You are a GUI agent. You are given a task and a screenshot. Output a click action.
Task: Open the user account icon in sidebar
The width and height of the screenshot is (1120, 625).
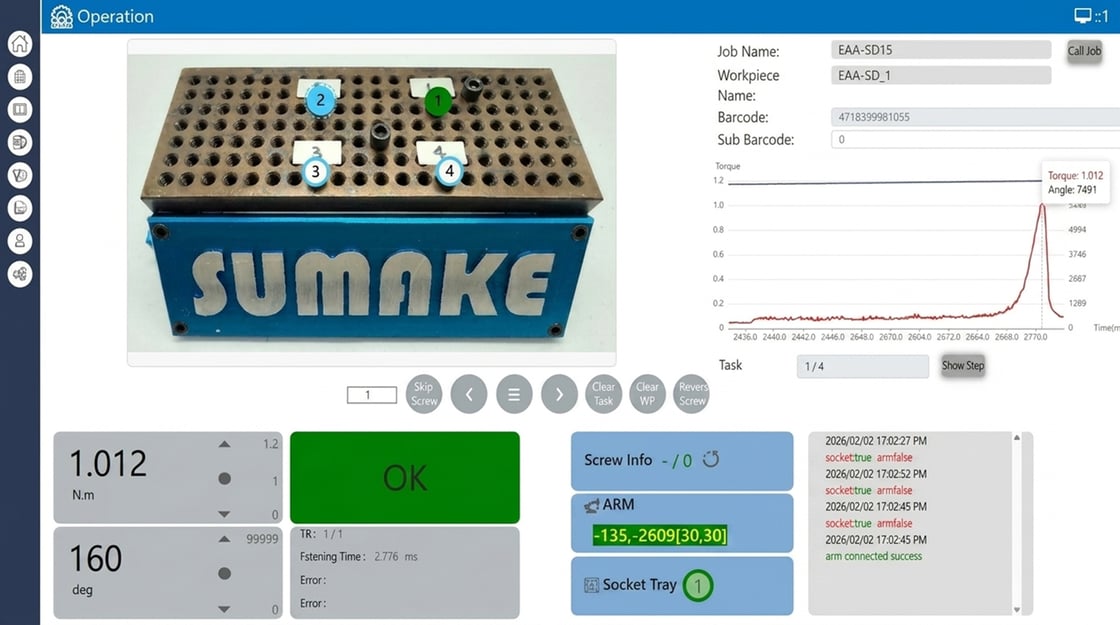(x=20, y=241)
